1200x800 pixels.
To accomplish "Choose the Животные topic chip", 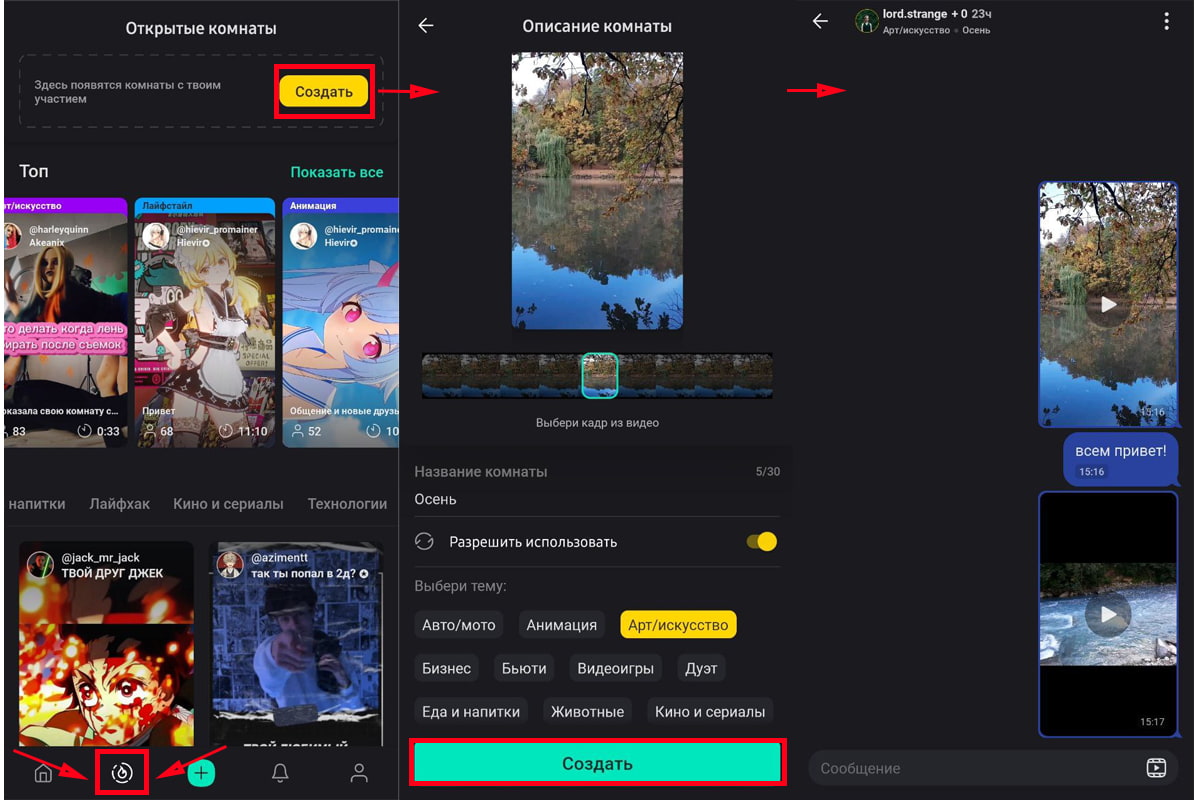I will (x=588, y=712).
